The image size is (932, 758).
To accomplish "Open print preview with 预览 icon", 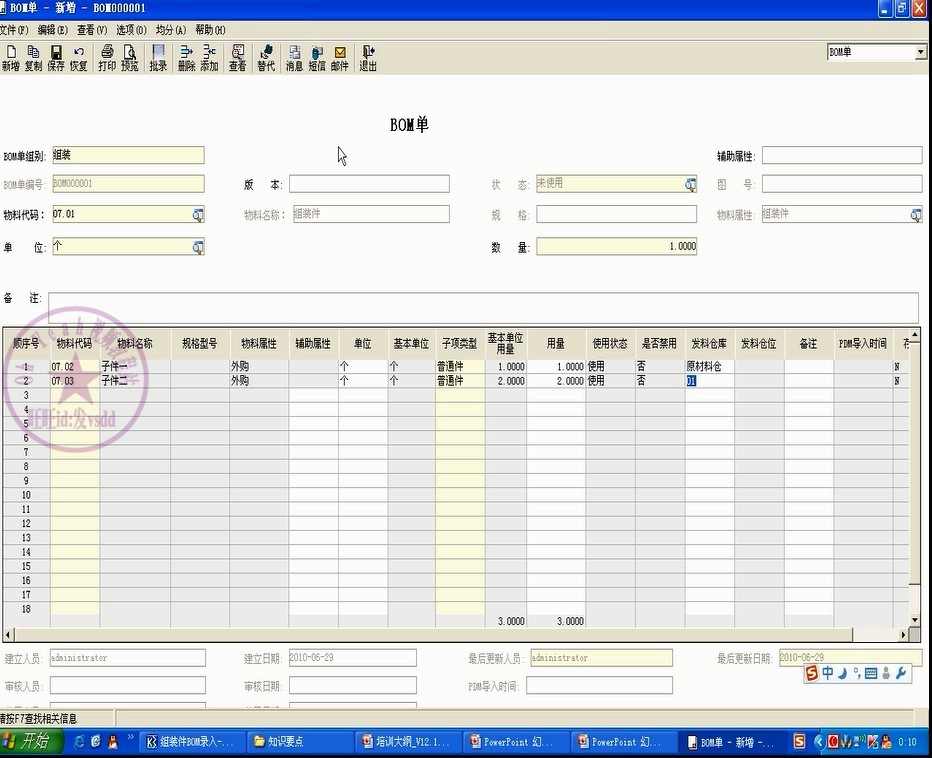I will coord(130,58).
